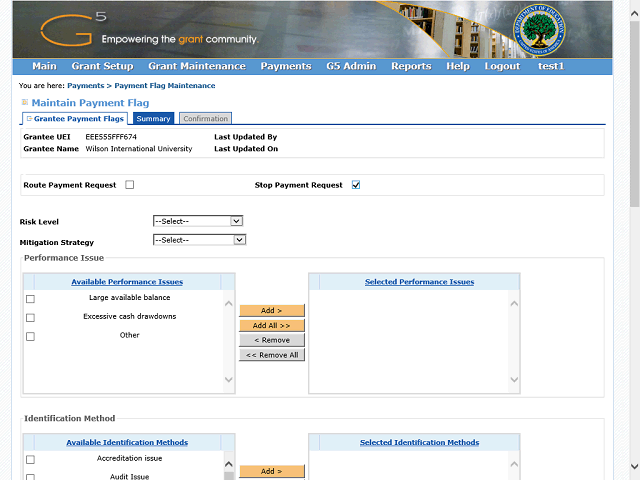The width and height of the screenshot is (640, 480).
Task: Click the Department of Education seal
Action: pos(542,32)
